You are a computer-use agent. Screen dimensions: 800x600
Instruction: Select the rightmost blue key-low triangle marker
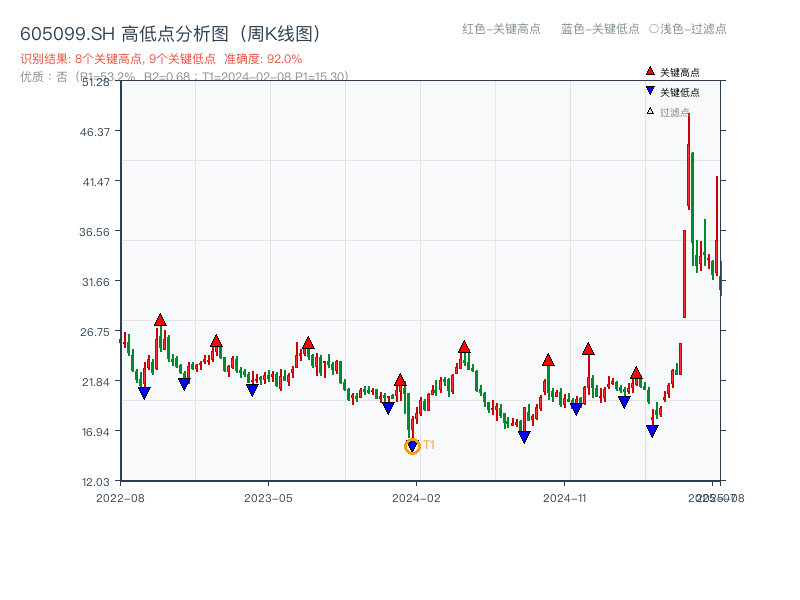point(652,431)
